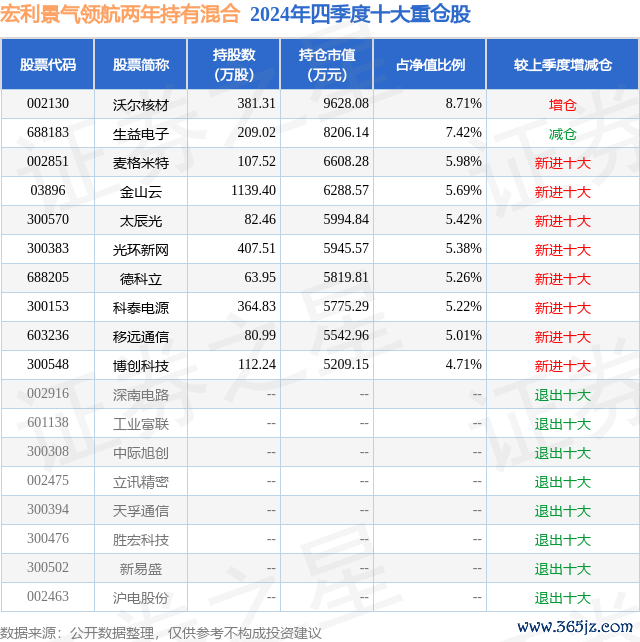The width and height of the screenshot is (640, 642).
Task: Click market value 5542.96
Action: point(346,336)
